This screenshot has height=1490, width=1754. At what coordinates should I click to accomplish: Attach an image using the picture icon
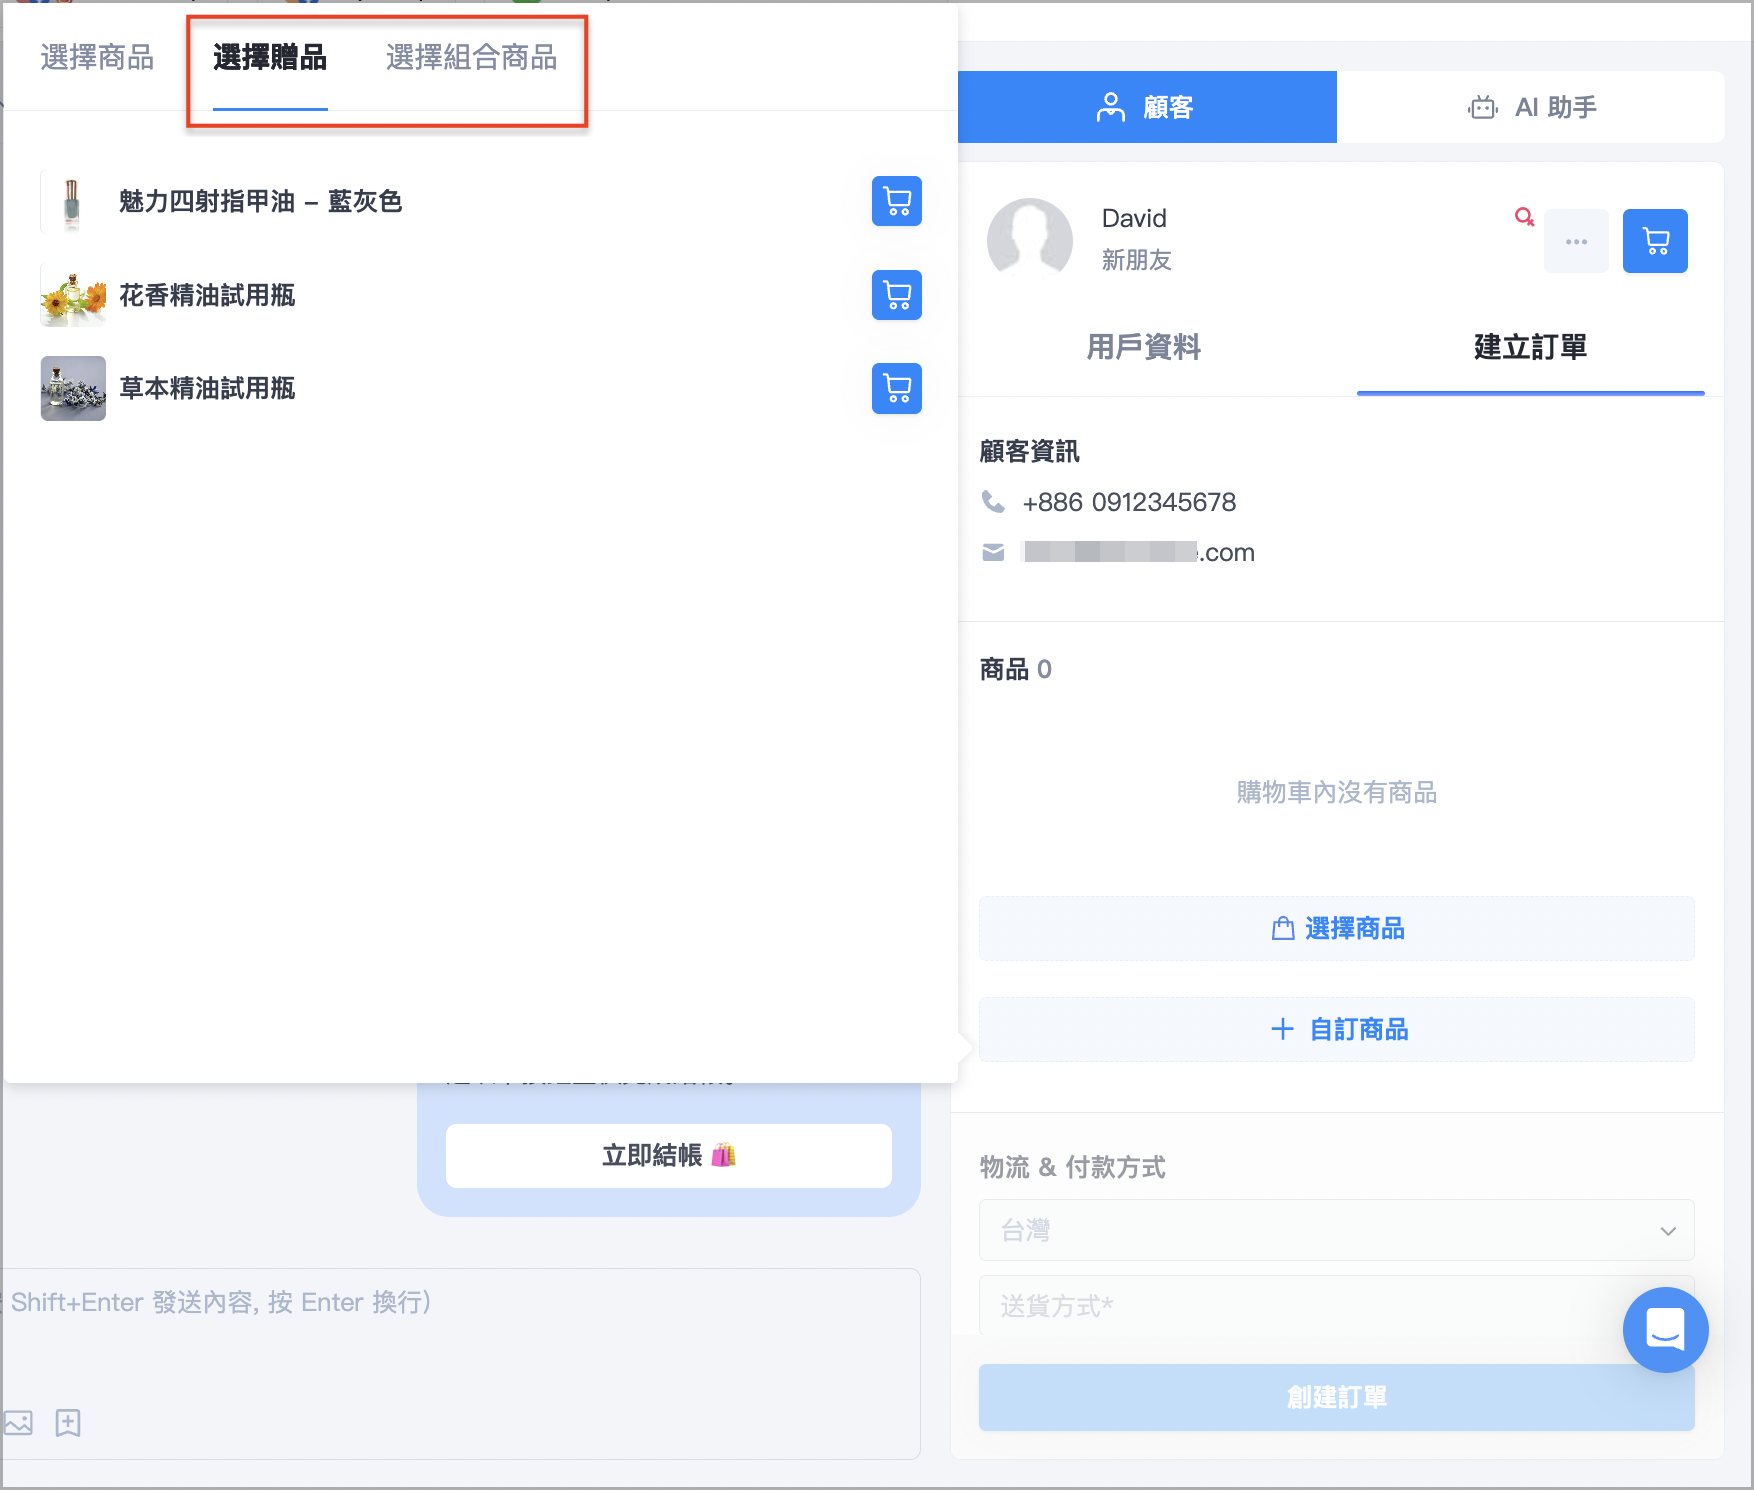tap(18, 1423)
